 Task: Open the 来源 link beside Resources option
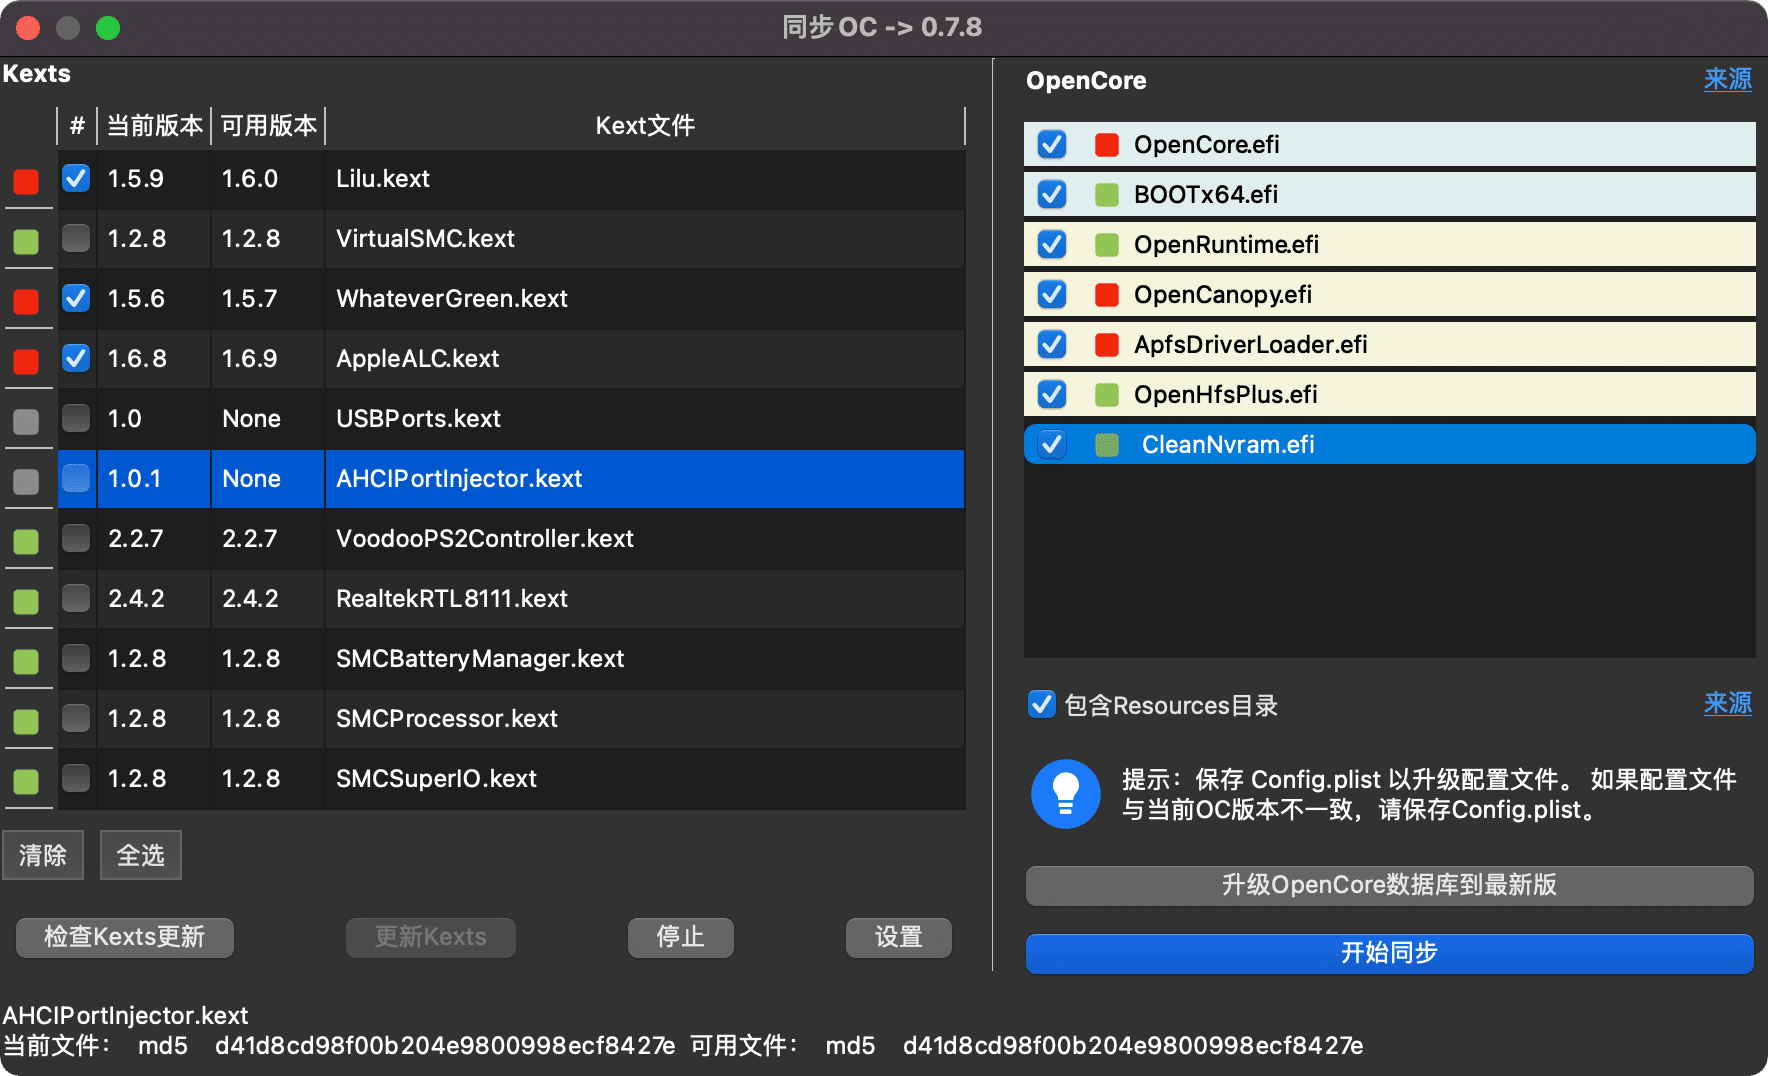click(x=1728, y=703)
